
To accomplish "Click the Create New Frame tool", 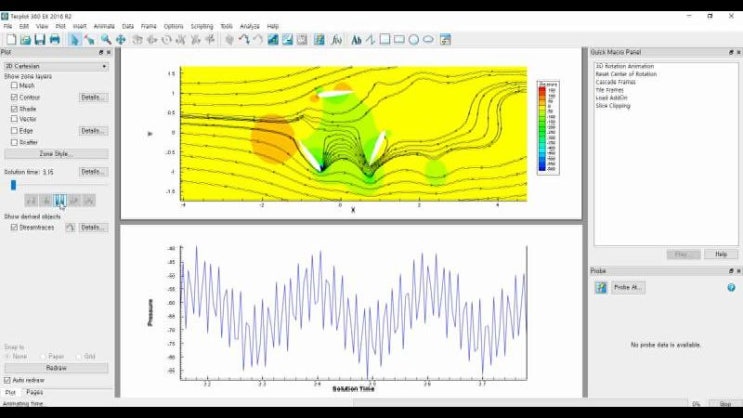I will [x=445, y=40].
